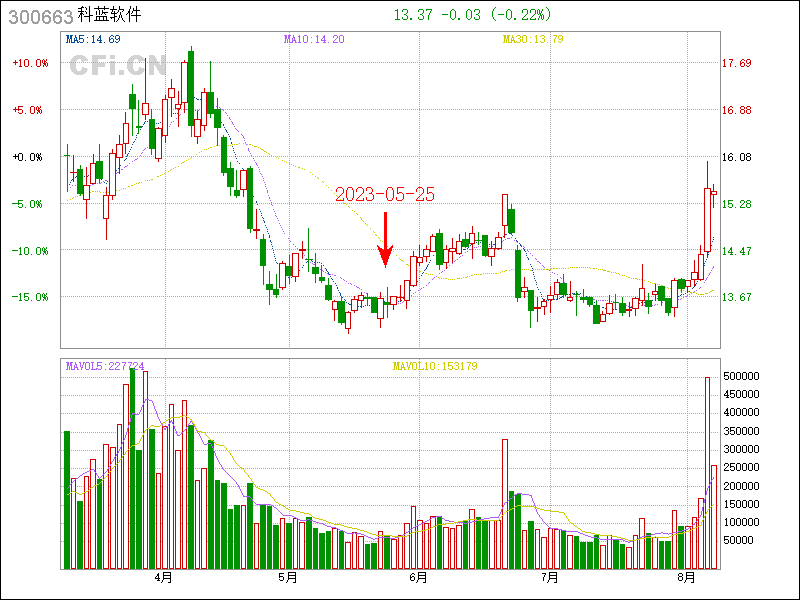The height and width of the screenshot is (600, 800).
Task: Click the -15.0% percent axis label
Action: (x=29, y=297)
